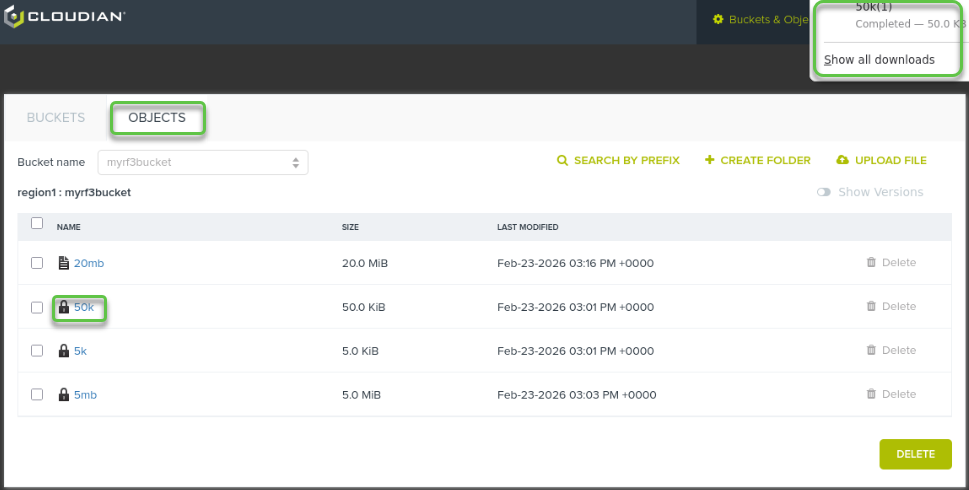This screenshot has width=969, height=490.
Task: Click the lock icon next to 50k
Action: (64, 307)
